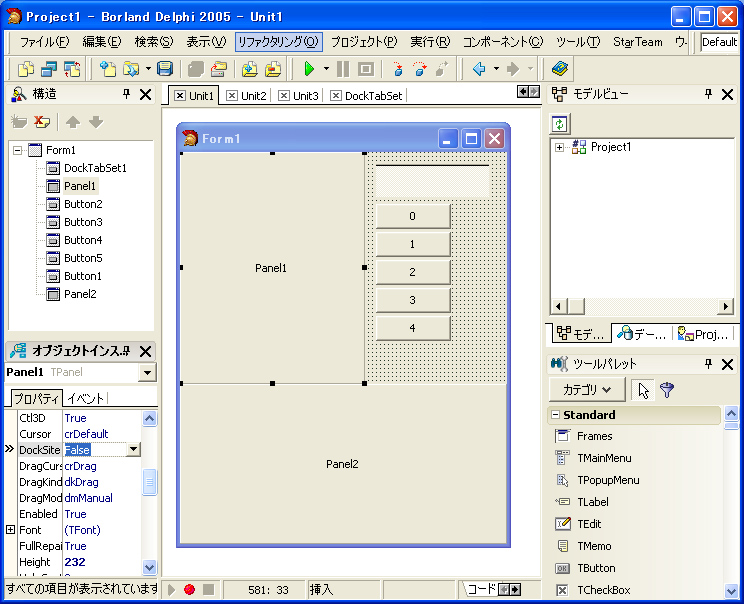Open dropdown next to Open file icon
This screenshot has width=744, height=604.
pos(148,69)
